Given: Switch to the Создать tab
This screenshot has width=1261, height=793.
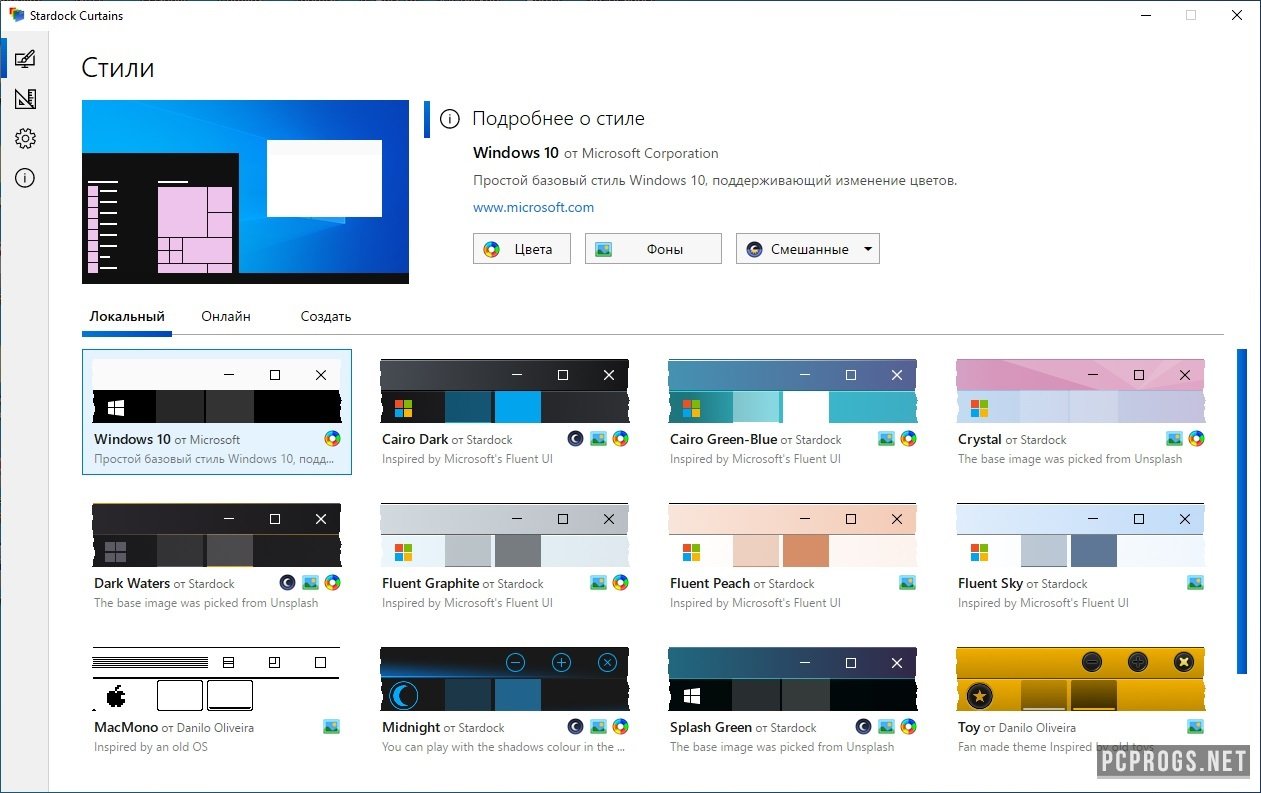Looking at the screenshot, I should click(325, 316).
